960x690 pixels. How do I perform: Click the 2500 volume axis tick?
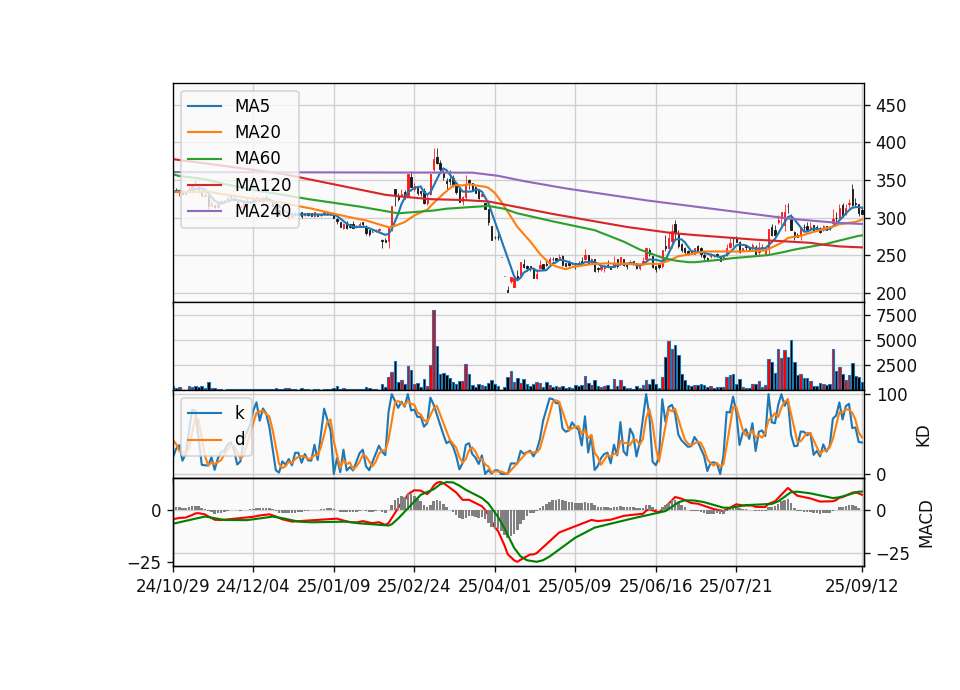point(896,366)
